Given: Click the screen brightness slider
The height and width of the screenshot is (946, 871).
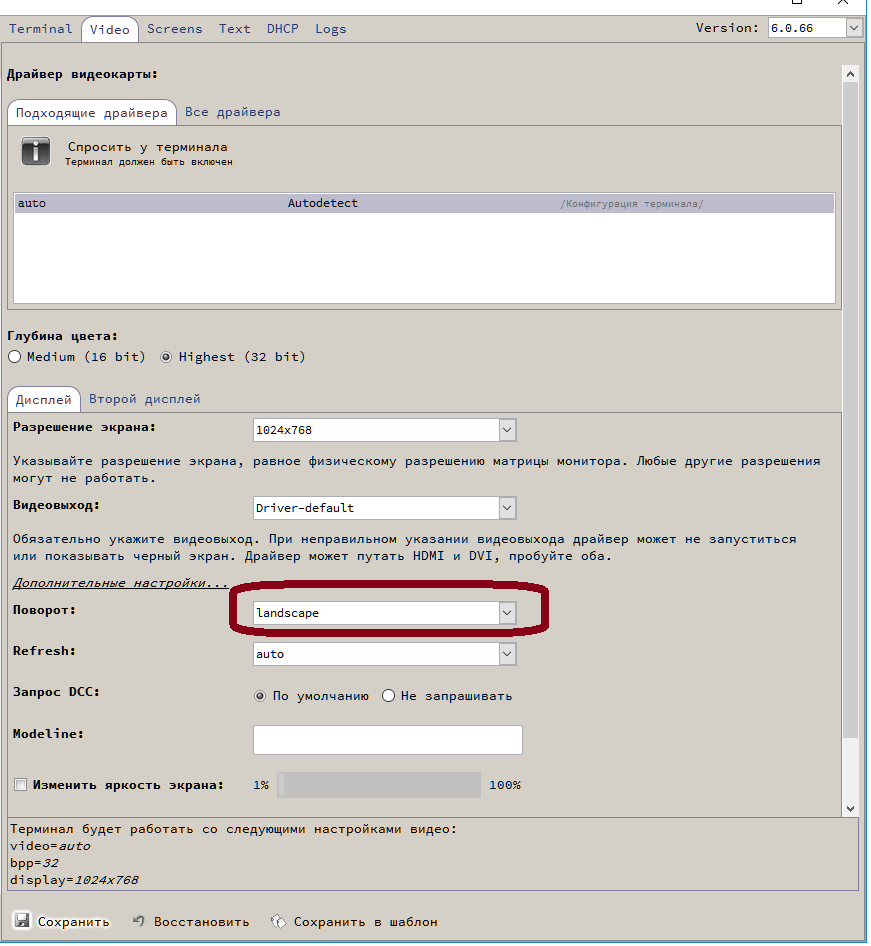Looking at the screenshot, I should coord(379,785).
